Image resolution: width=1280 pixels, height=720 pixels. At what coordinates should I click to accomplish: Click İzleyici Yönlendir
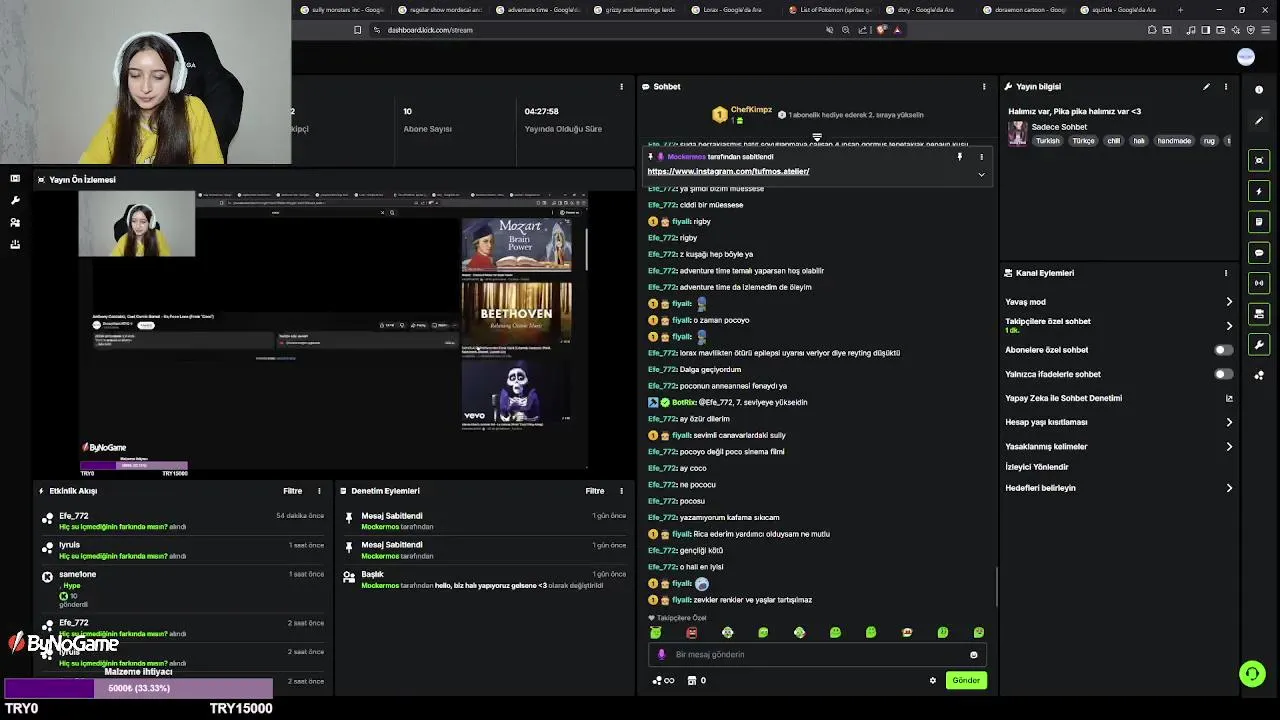[1037, 467]
